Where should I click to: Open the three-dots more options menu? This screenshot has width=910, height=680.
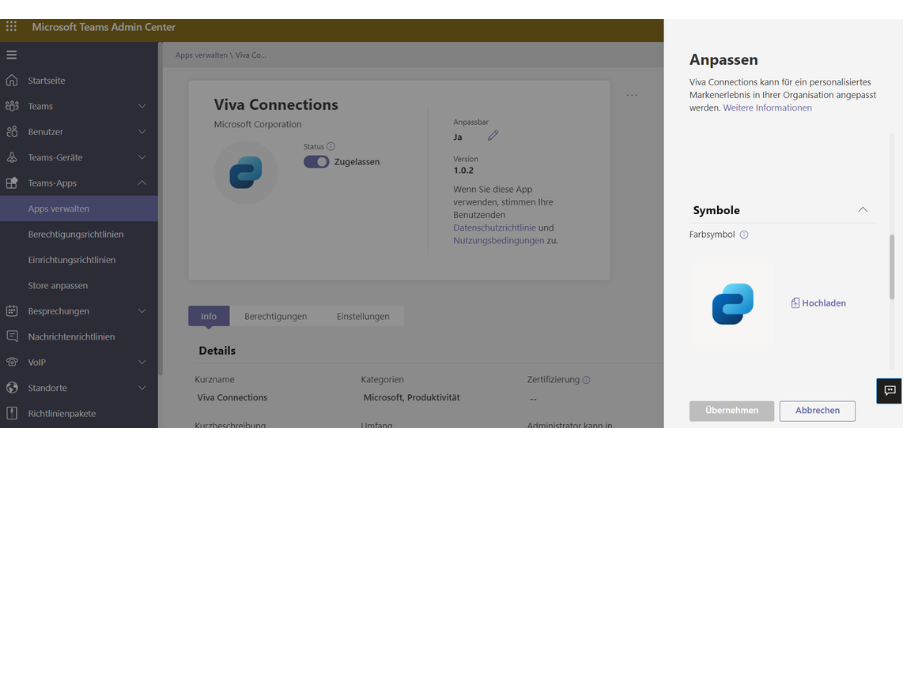pyautogui.click(x=632, y=95)
